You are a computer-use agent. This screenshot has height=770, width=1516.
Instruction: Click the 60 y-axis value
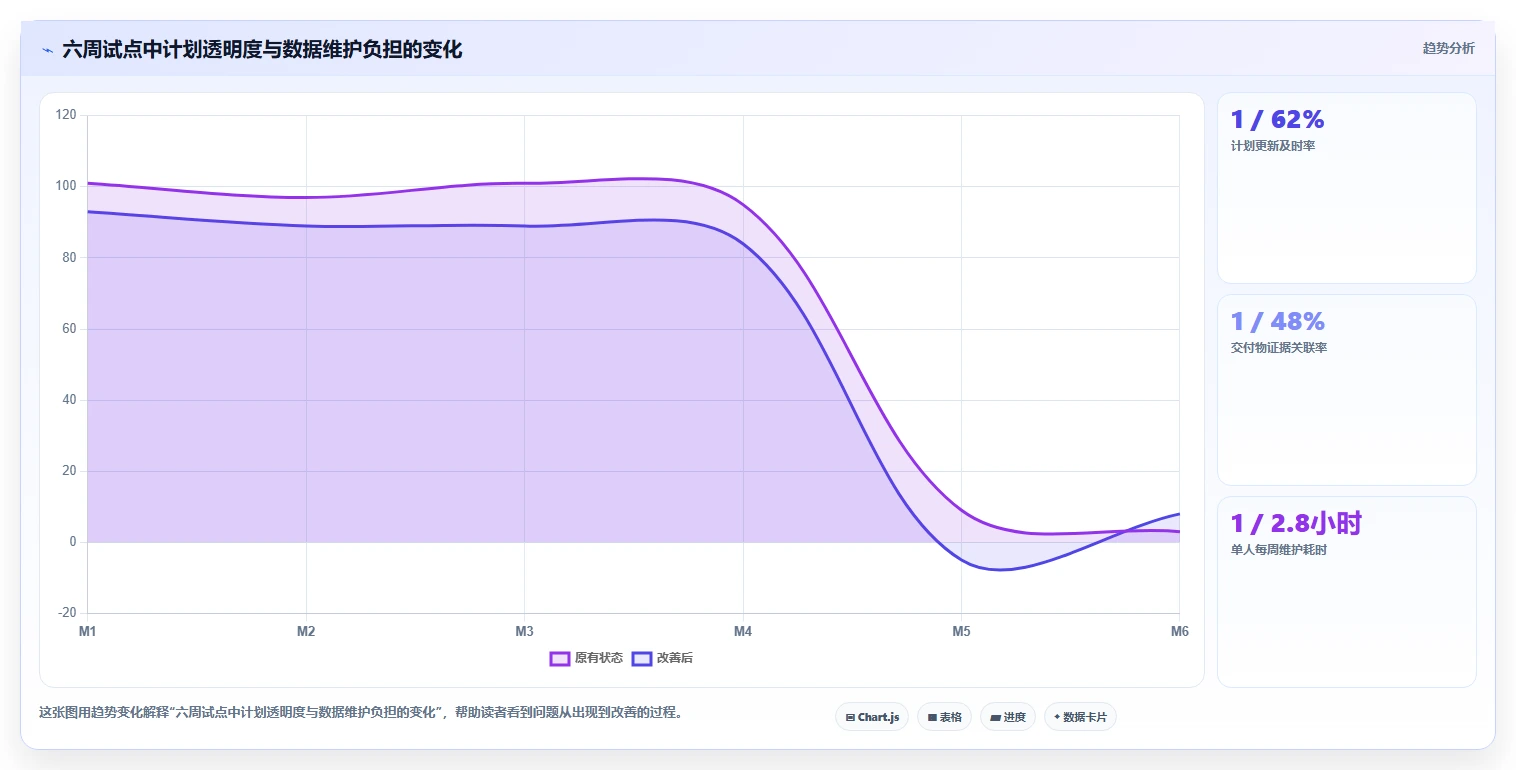coord(69,329)
